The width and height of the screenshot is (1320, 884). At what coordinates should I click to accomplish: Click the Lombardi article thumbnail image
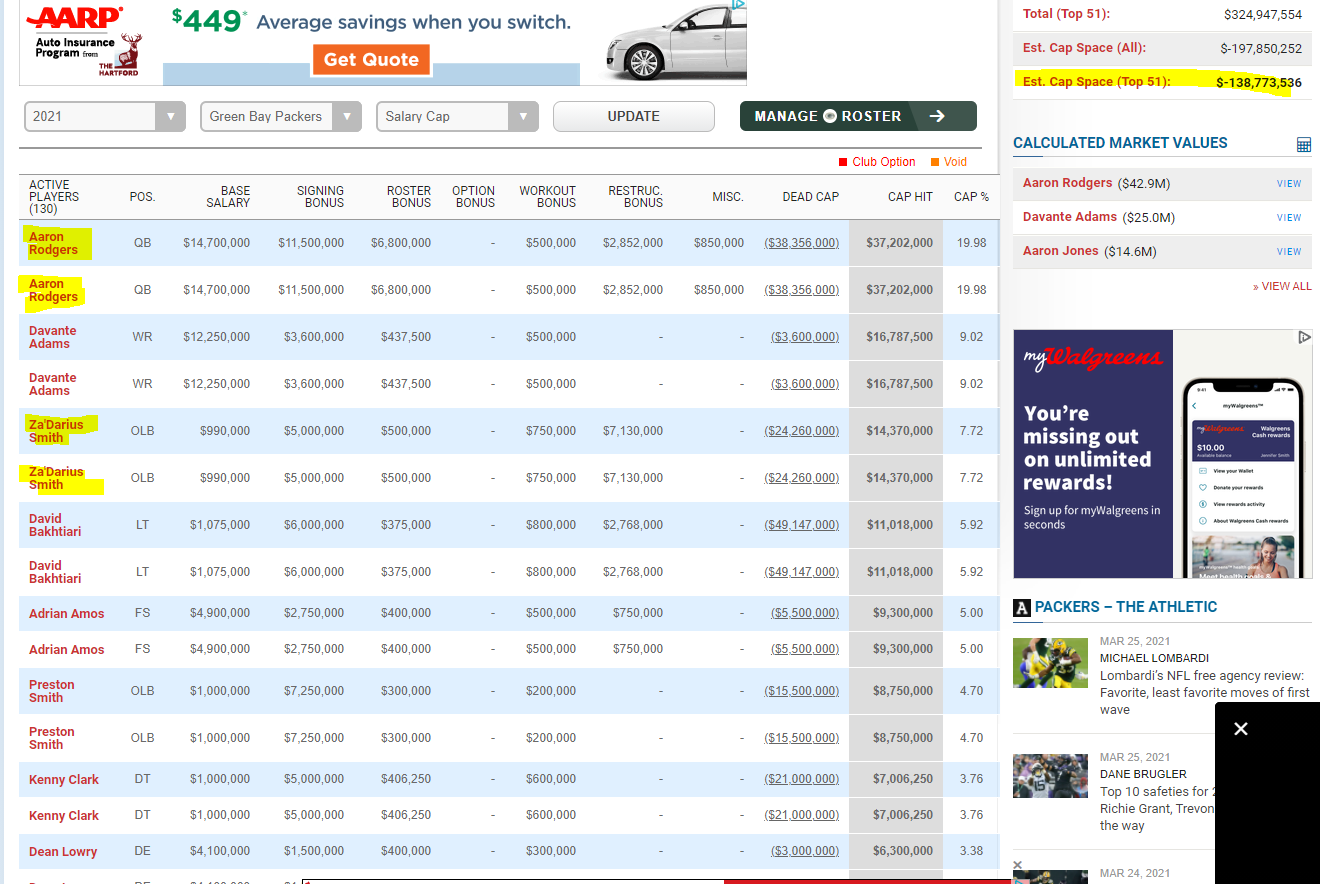(1050, 663)
